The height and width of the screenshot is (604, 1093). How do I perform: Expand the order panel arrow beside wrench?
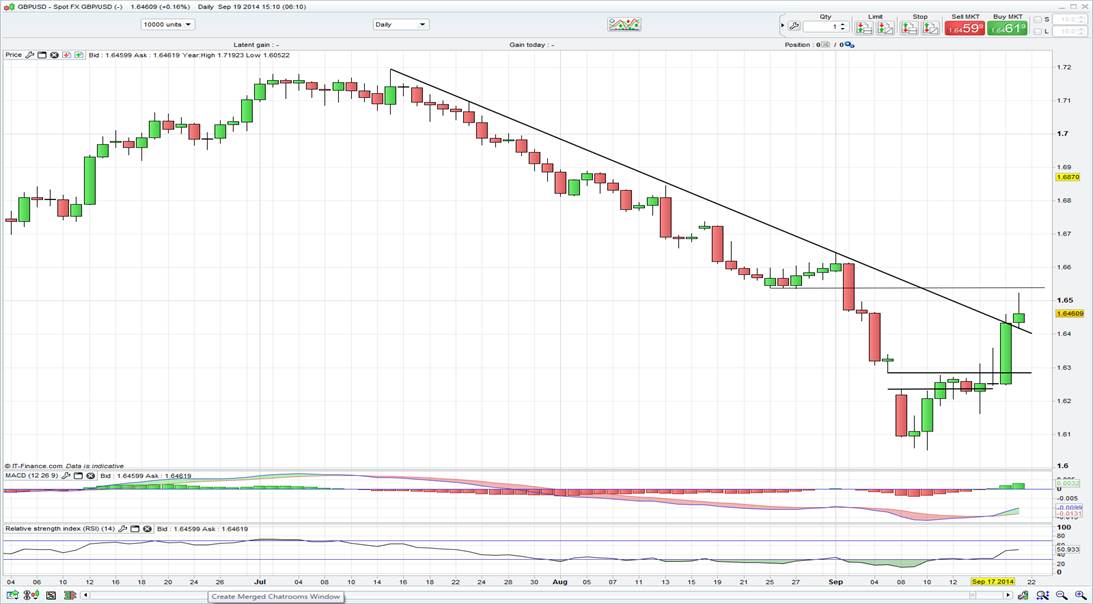(781, 27)
